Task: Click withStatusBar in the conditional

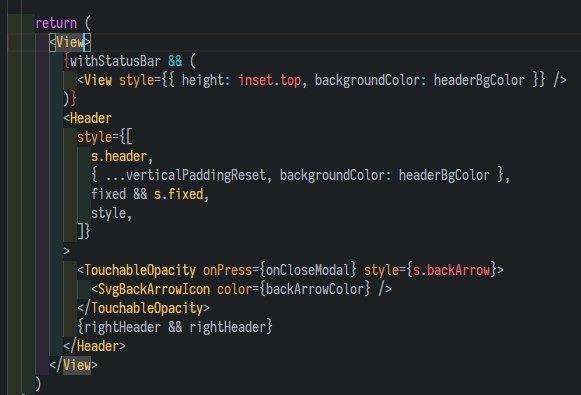Action: pos(115,61)
